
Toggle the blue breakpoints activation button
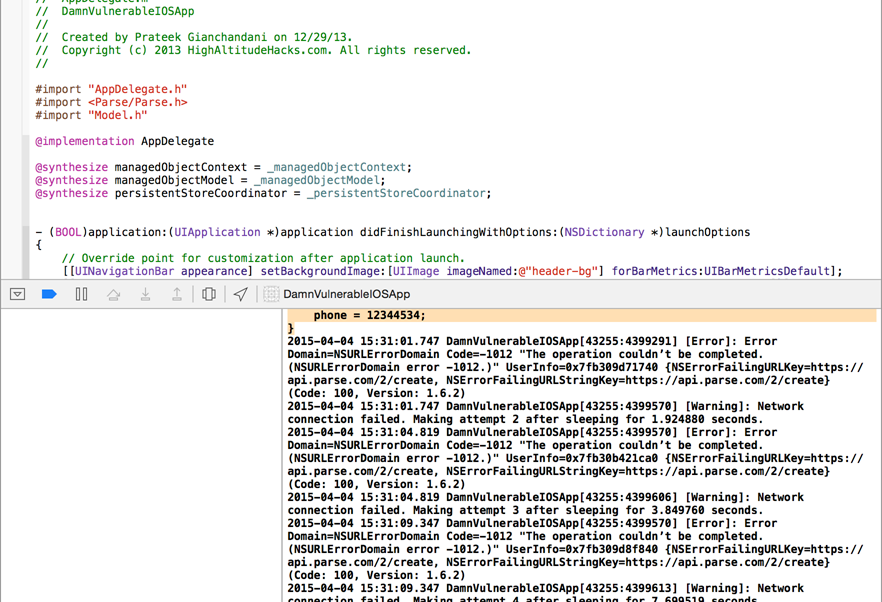49,294
